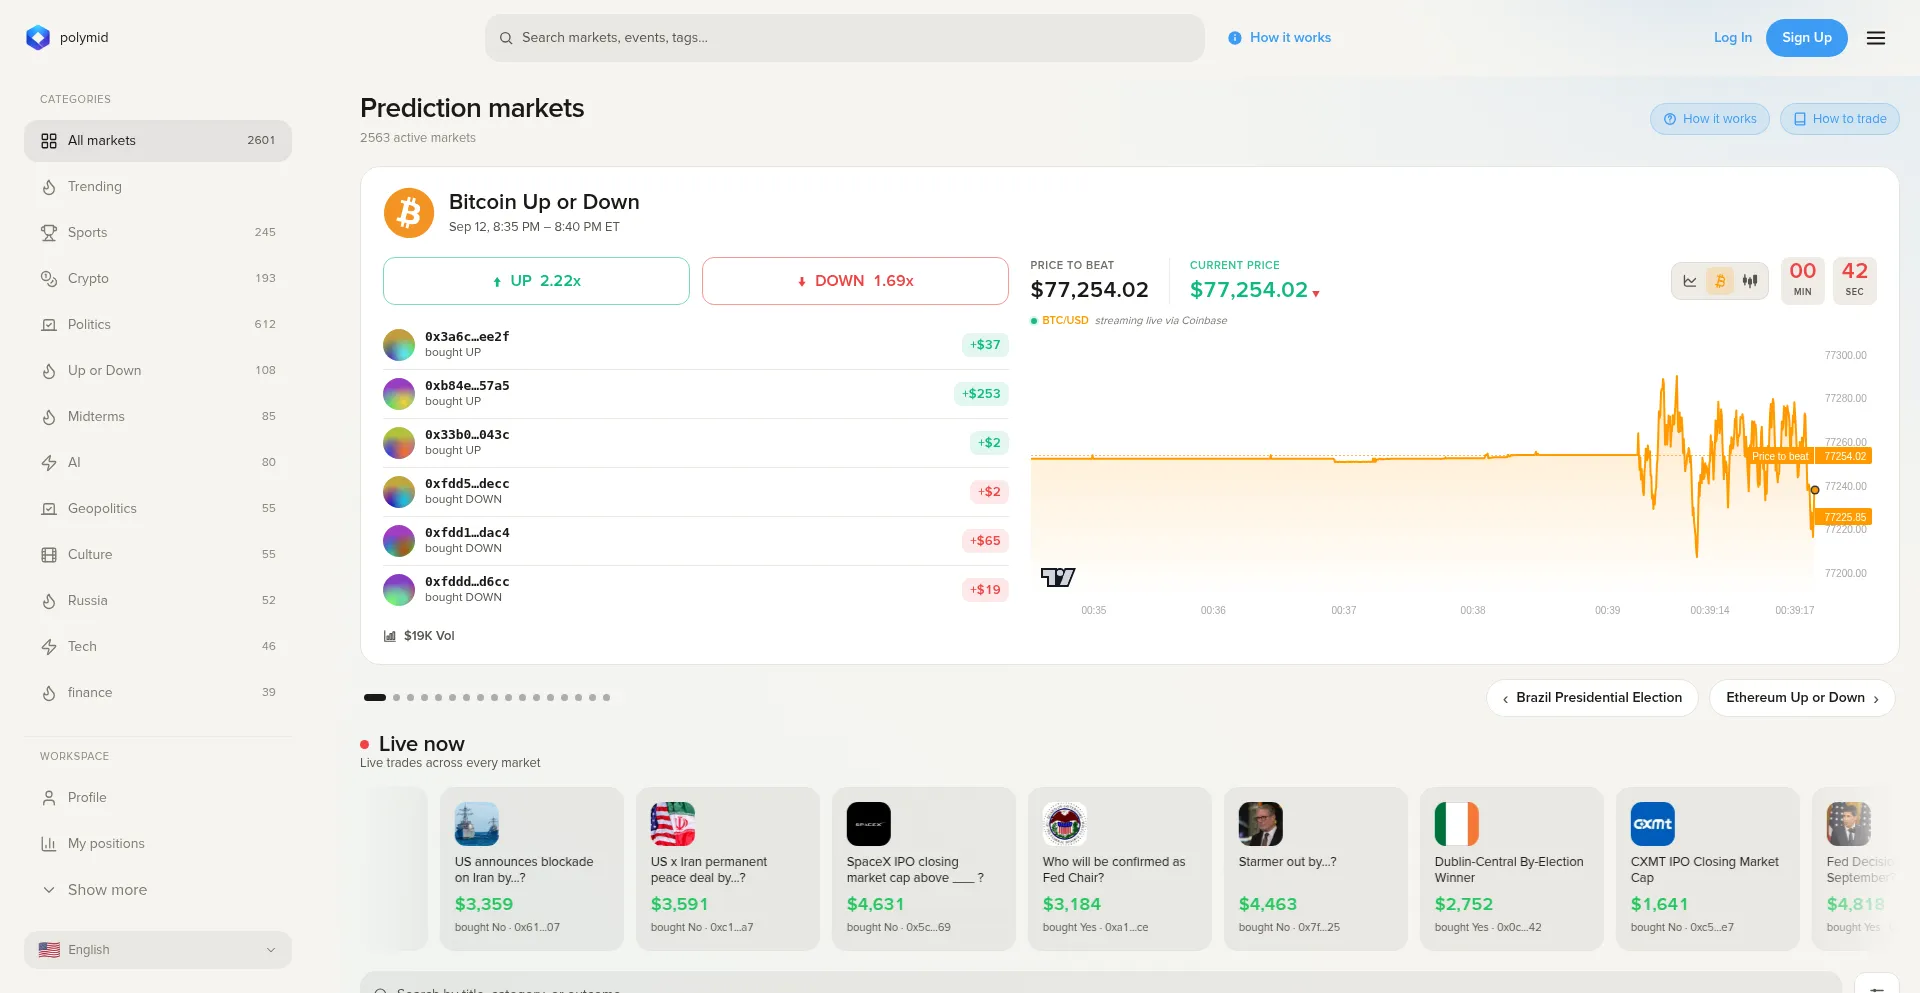Bet DOWN at 1.69x on Bitcoin
The image size is (1920, 993).
[x=855, y=281]
